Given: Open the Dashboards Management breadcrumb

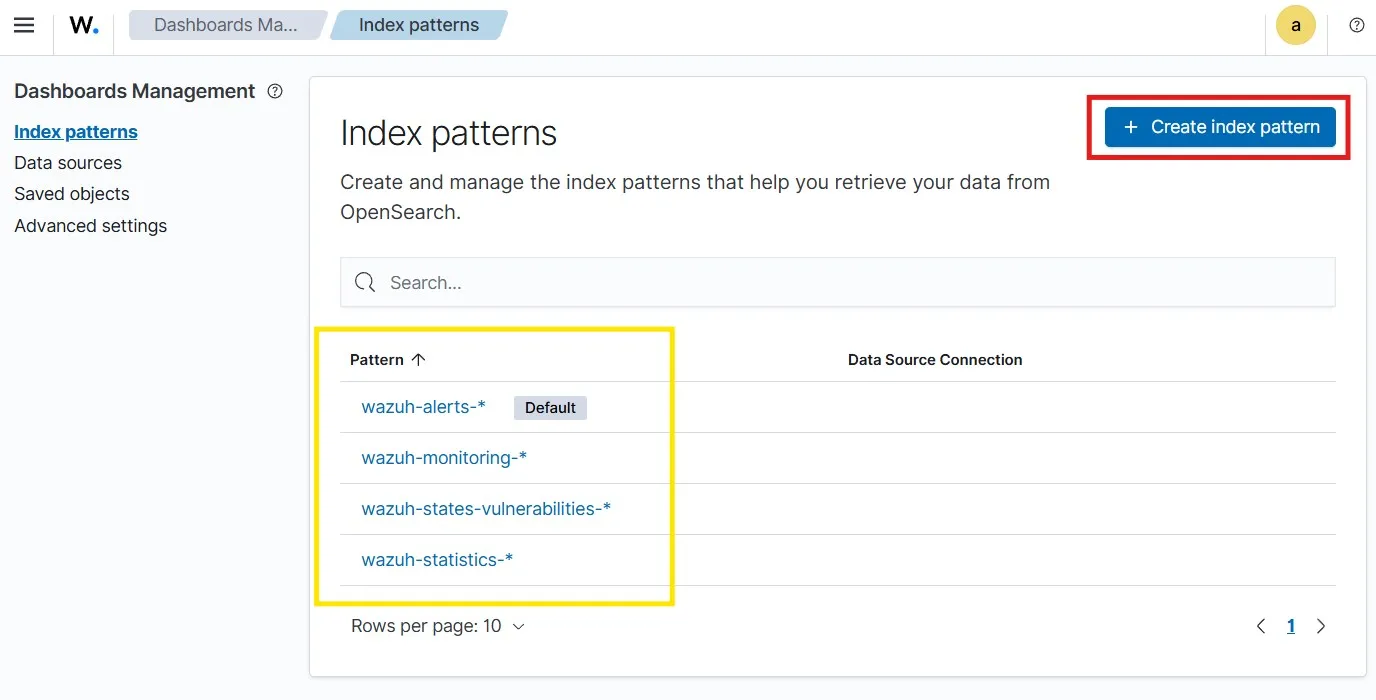Looking at the screenshot, I should (226, 25).
